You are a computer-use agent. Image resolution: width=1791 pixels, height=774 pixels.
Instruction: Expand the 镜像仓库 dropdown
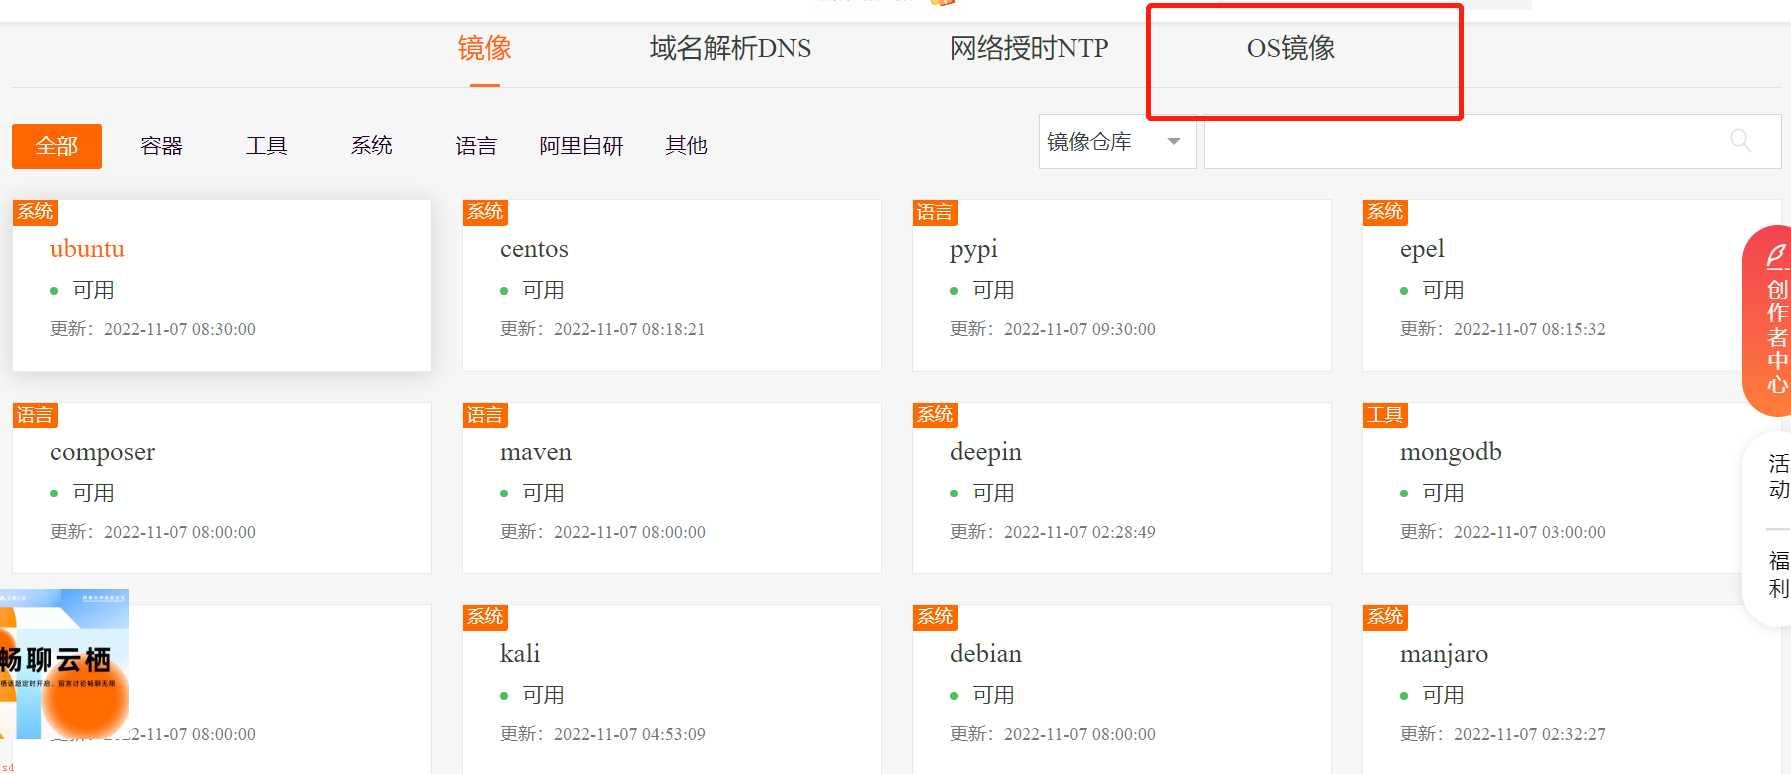tap(1117, 142)
